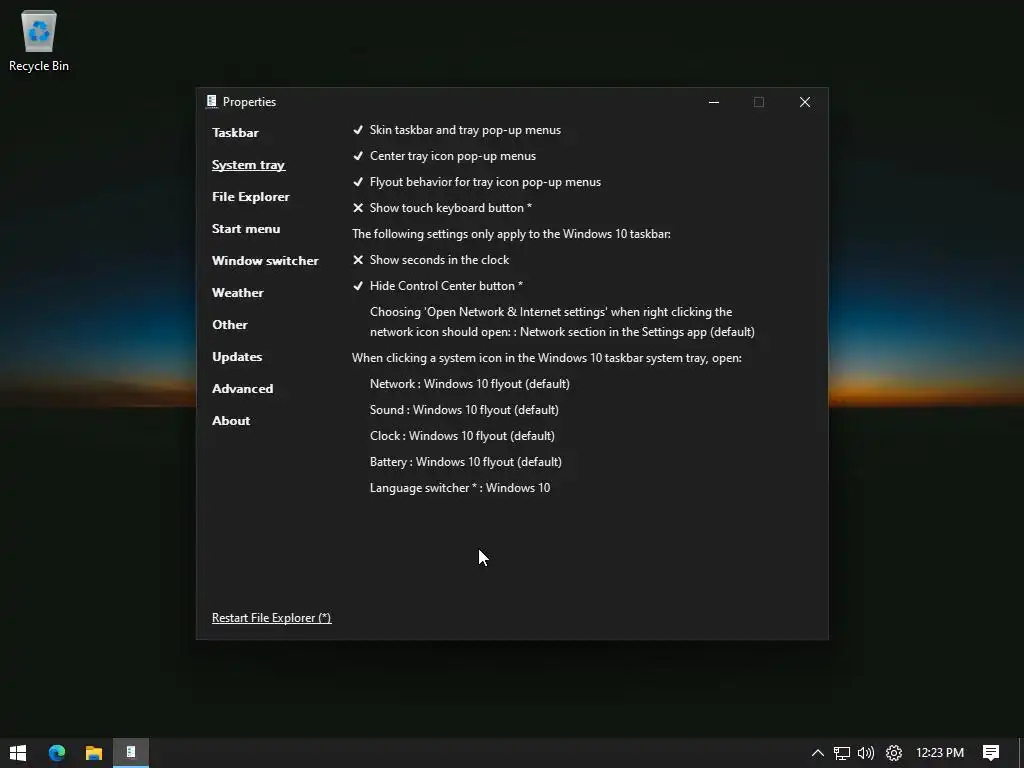
Task: Change the Network flyout option
Action: (470, 384)
